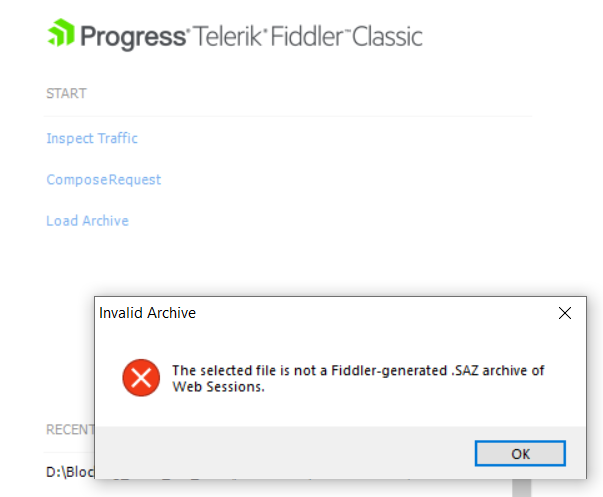Click the Progress wordmark in header
This screenshot has height=497, width=603.
[x=133, y=37]
